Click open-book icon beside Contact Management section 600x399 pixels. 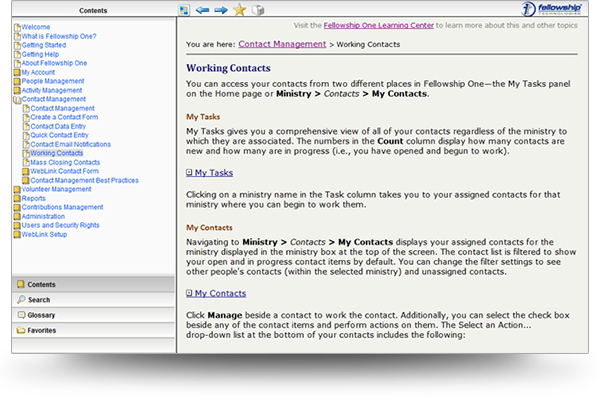(17, 99)
